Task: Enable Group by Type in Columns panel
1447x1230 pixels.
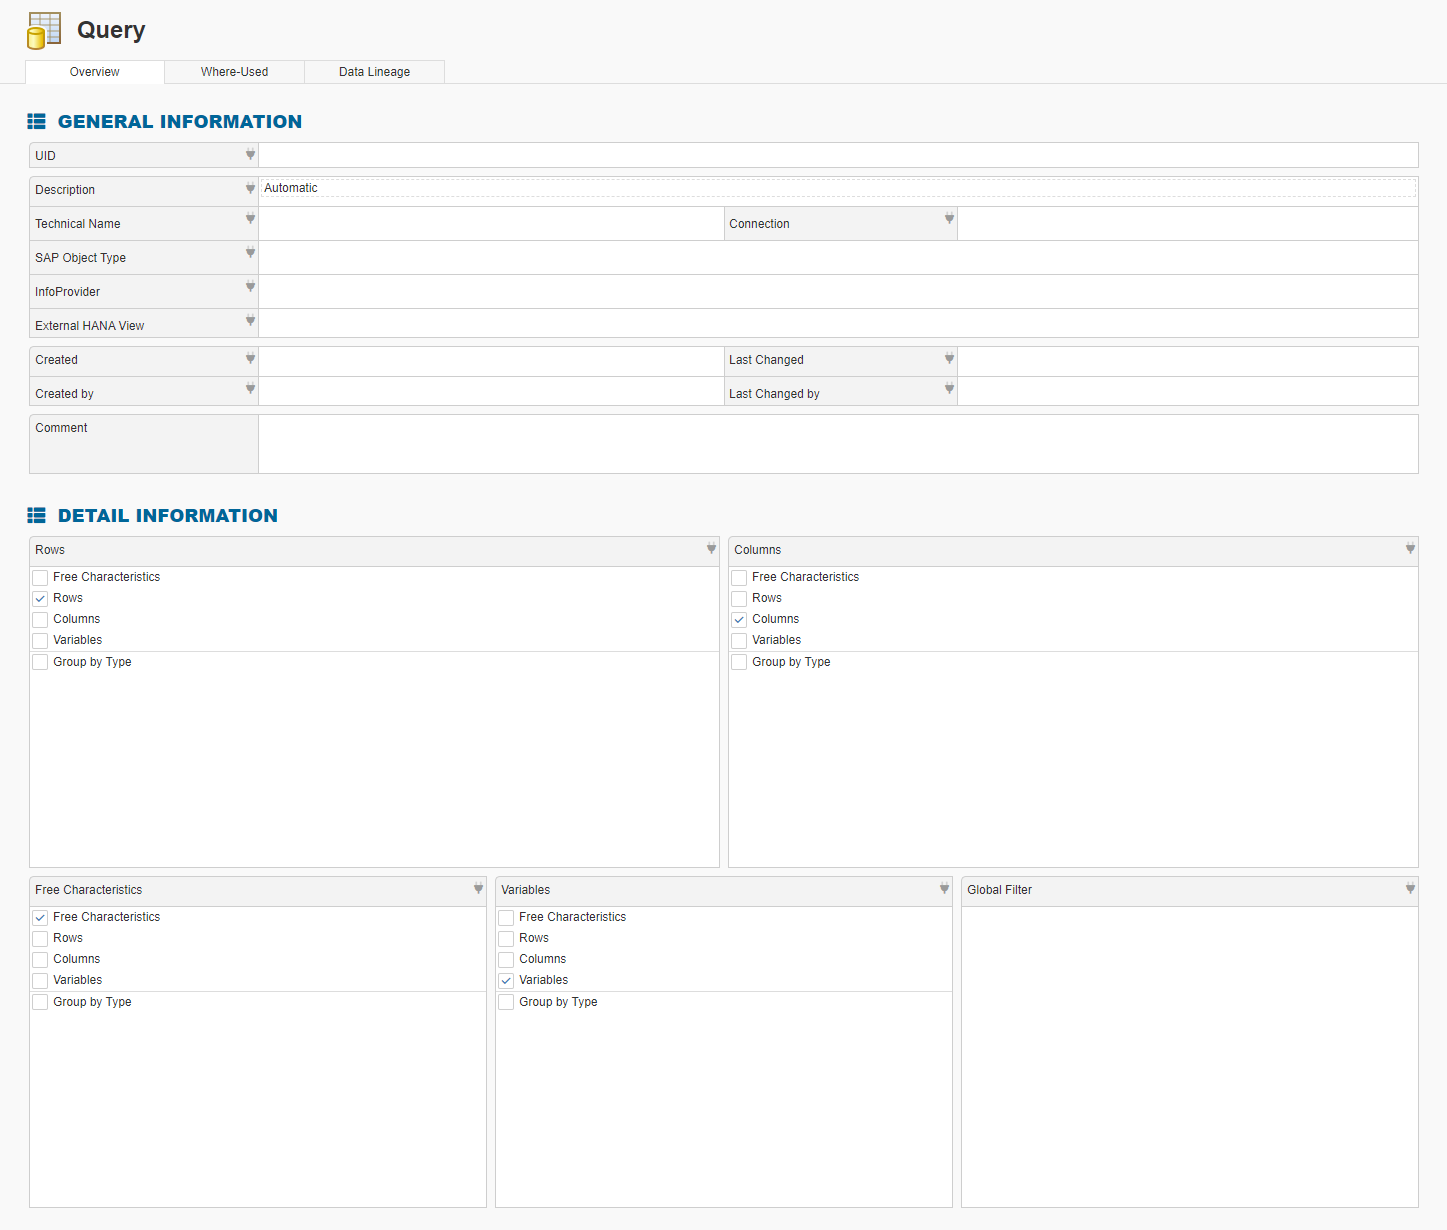Action: point(740,662)
